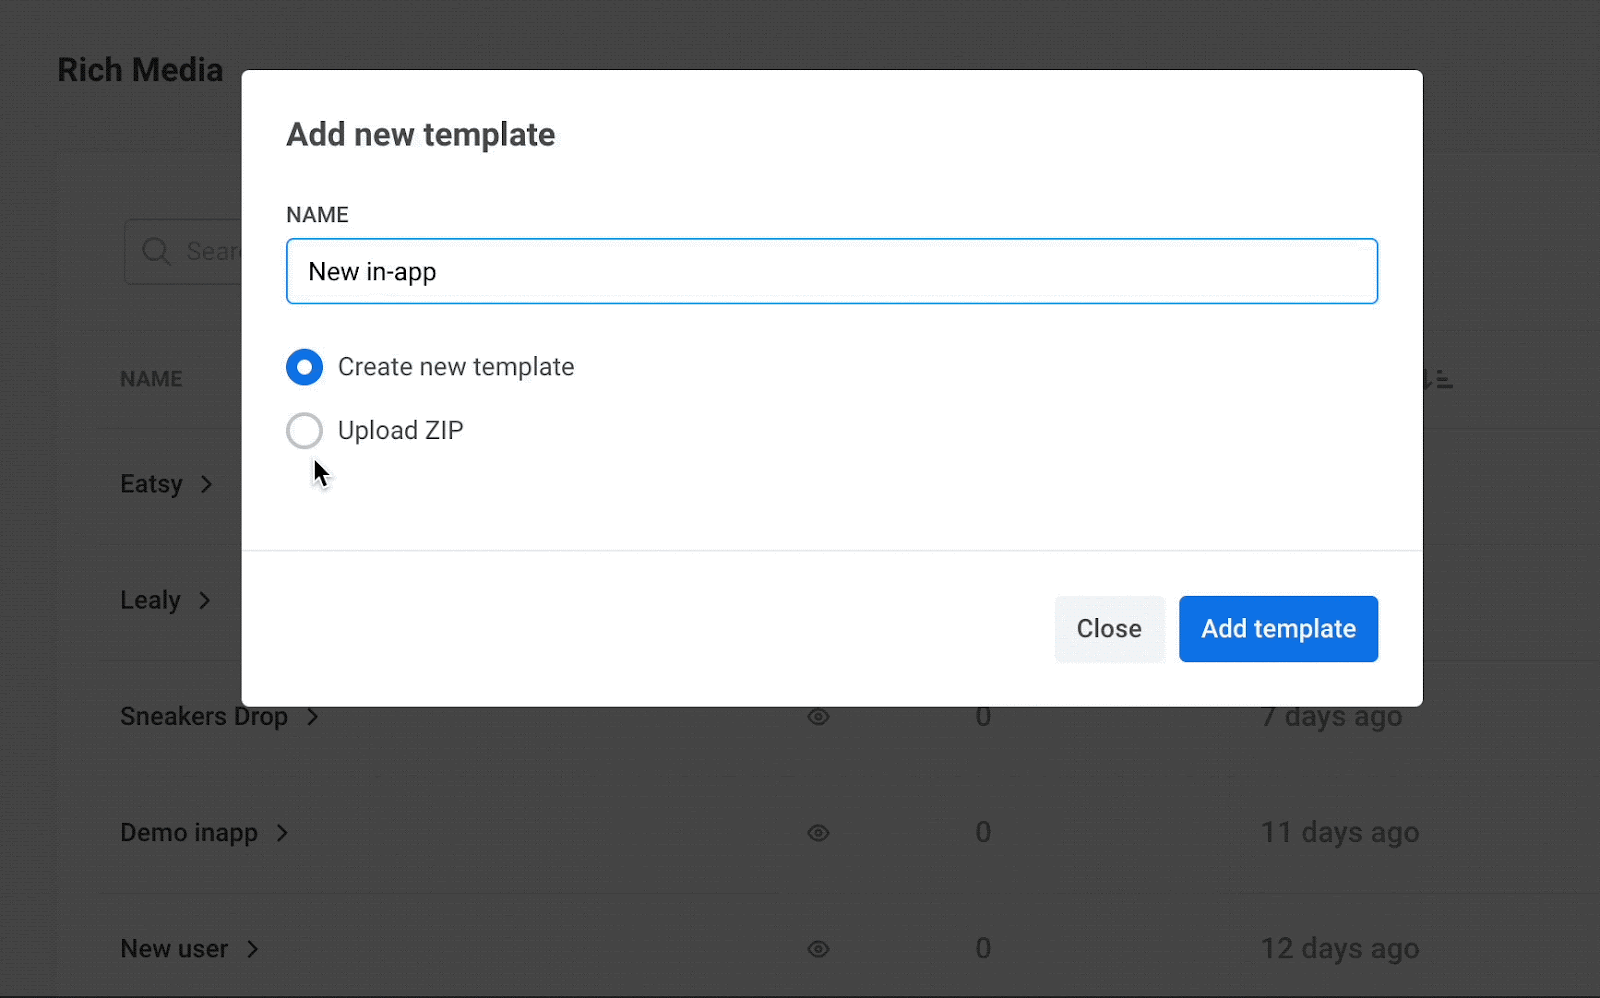
Task: Click the sort icon in table header
Action: [x=1439, y=380]
